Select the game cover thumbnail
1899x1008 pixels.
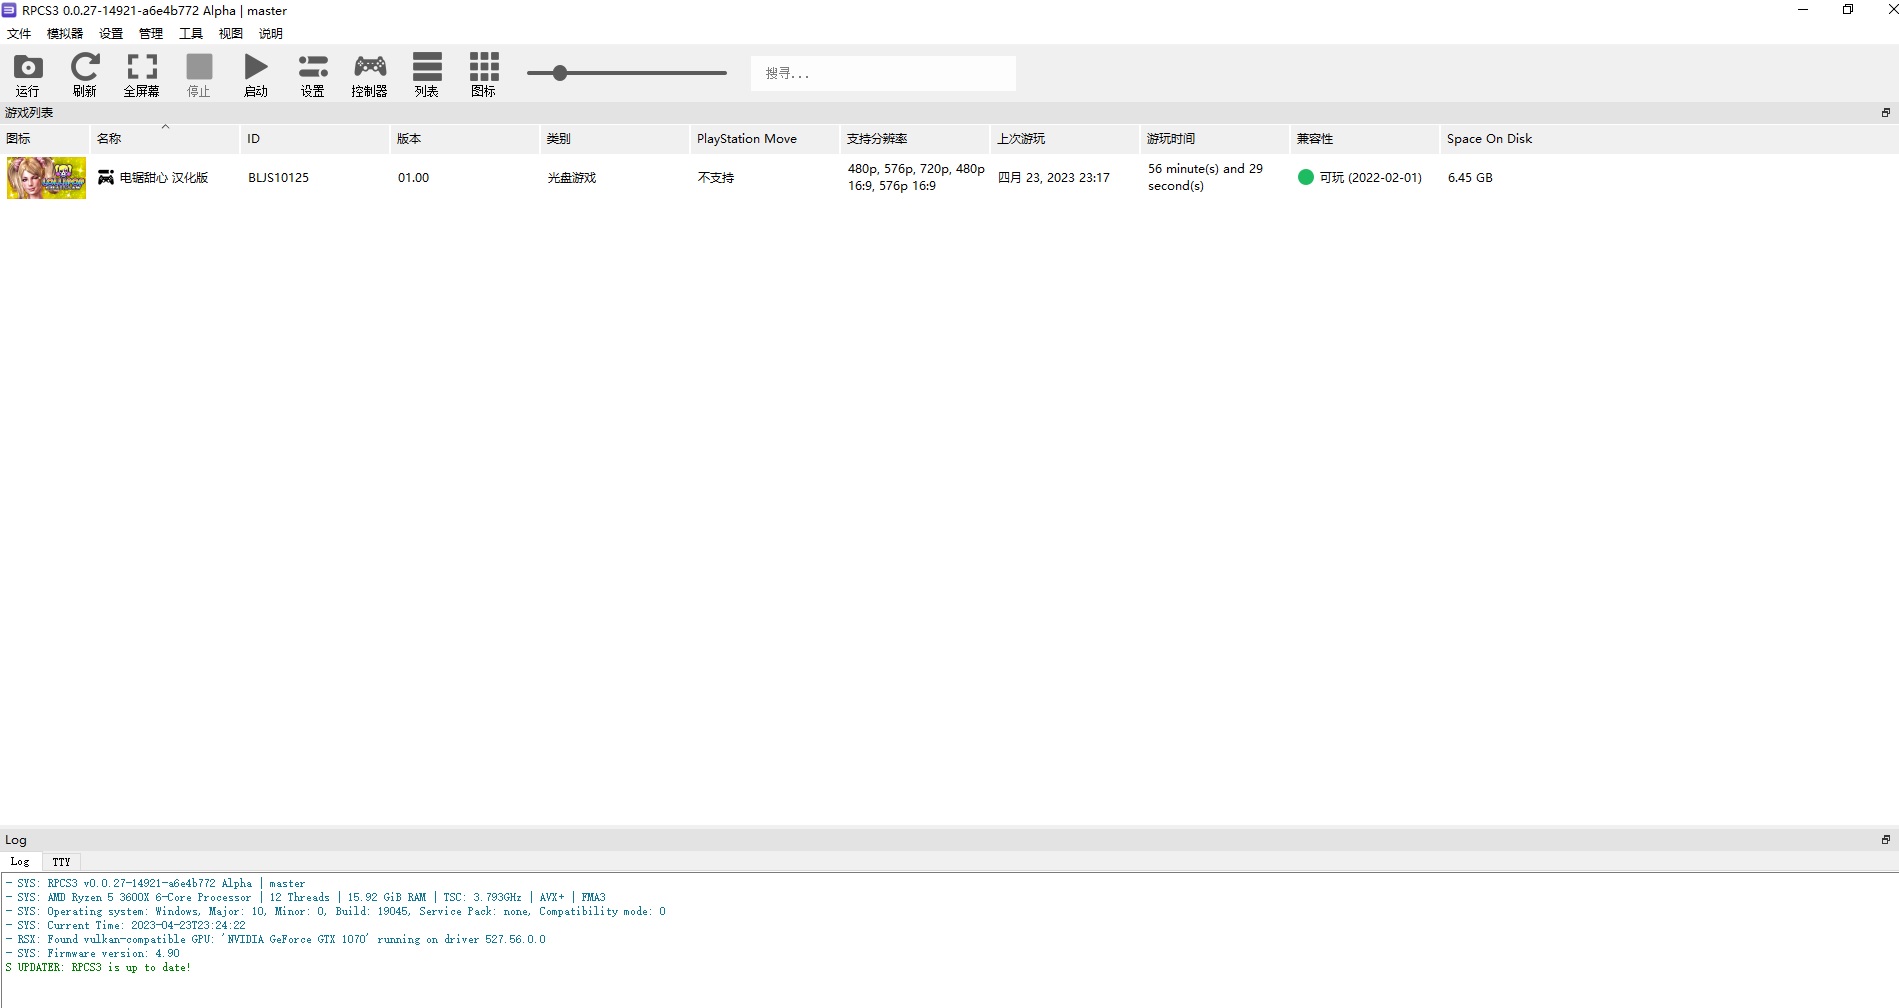(x=46, y=178)
